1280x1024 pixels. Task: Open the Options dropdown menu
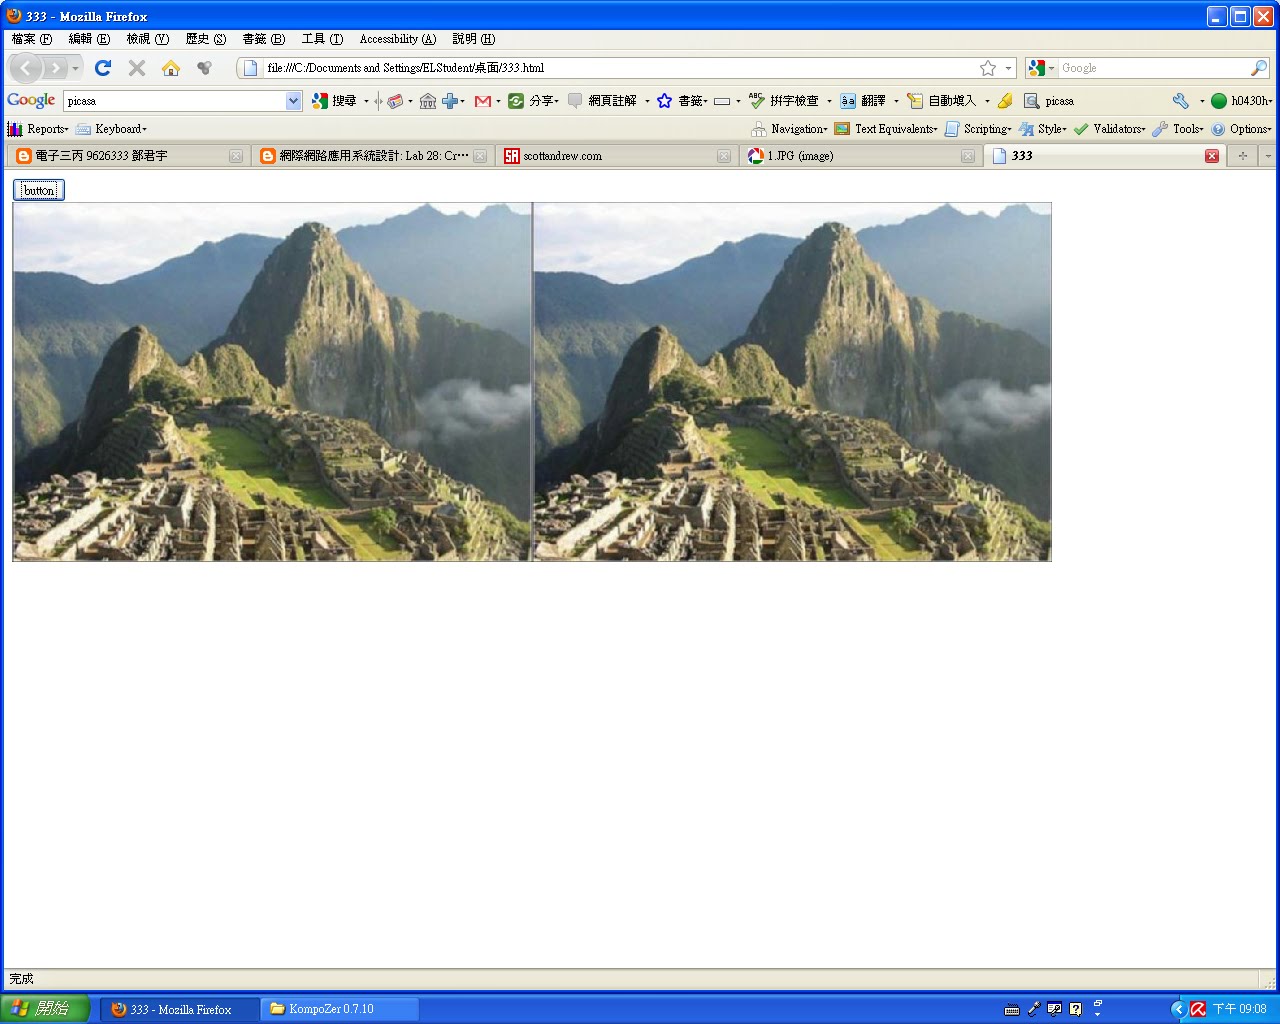pyautogui.click(x=1241, y=129)
